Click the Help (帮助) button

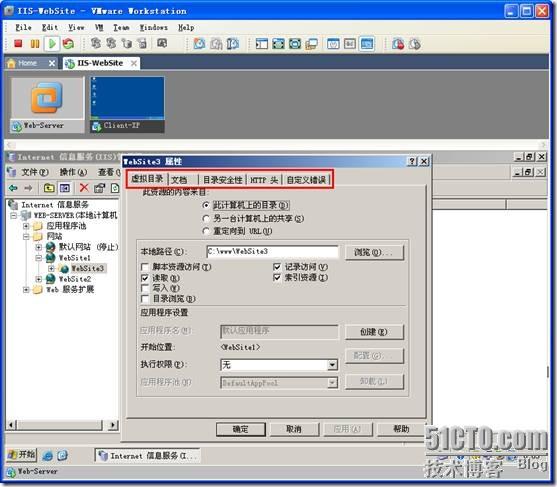(x=401, y=429)
